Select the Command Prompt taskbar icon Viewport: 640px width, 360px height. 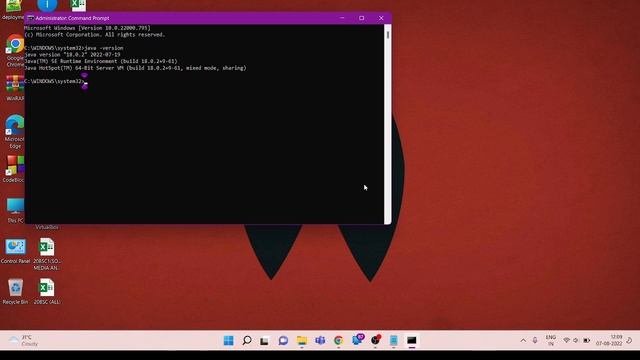411,340
